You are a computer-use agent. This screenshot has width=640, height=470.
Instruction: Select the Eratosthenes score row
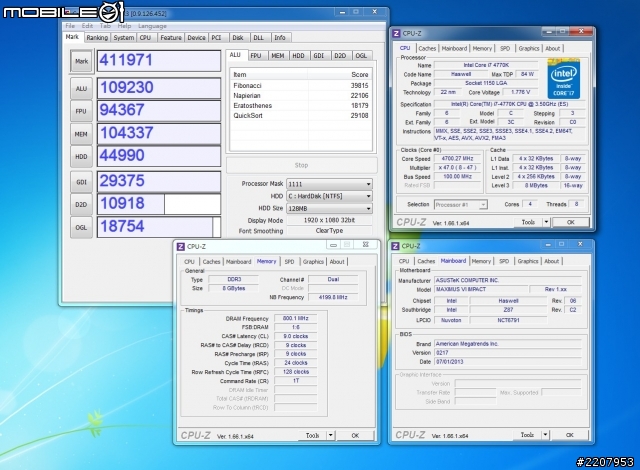(301, 106)
